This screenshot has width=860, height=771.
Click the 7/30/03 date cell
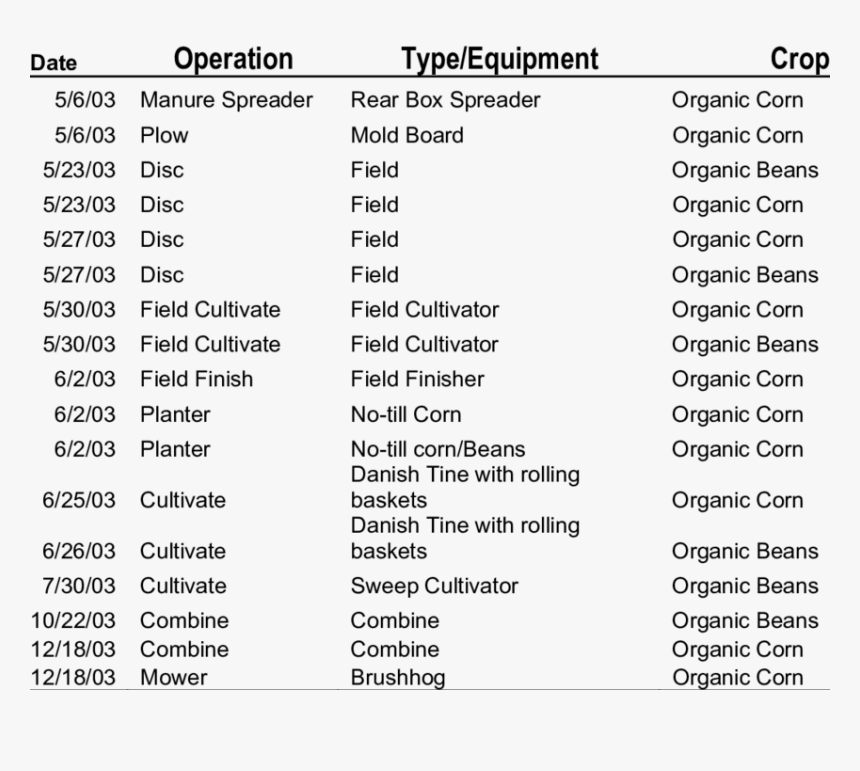coord(78,586)
